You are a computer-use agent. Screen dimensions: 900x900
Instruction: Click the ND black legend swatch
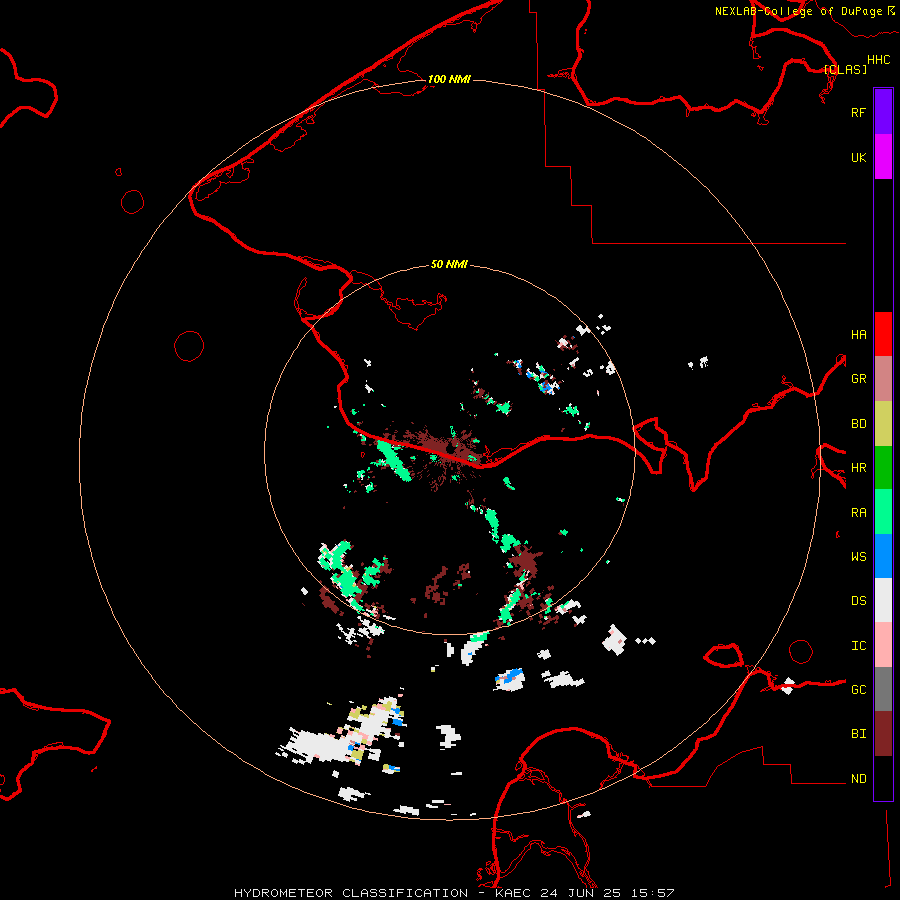[883, 778]
